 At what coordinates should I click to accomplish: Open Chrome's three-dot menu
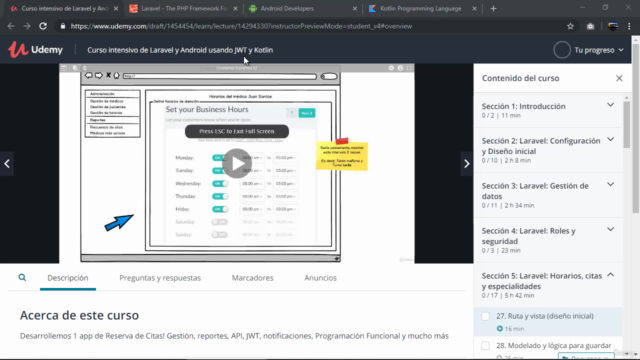coord(629,26)
